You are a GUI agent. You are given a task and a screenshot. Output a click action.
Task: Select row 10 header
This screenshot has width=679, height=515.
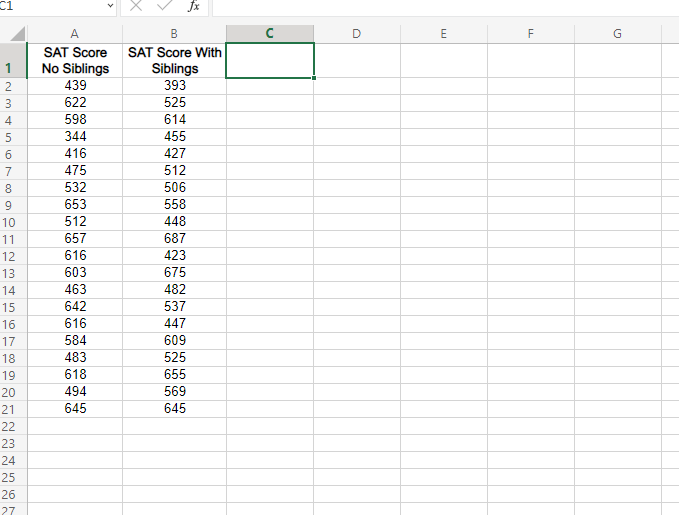pyautogui.click(x=13, y=222)
